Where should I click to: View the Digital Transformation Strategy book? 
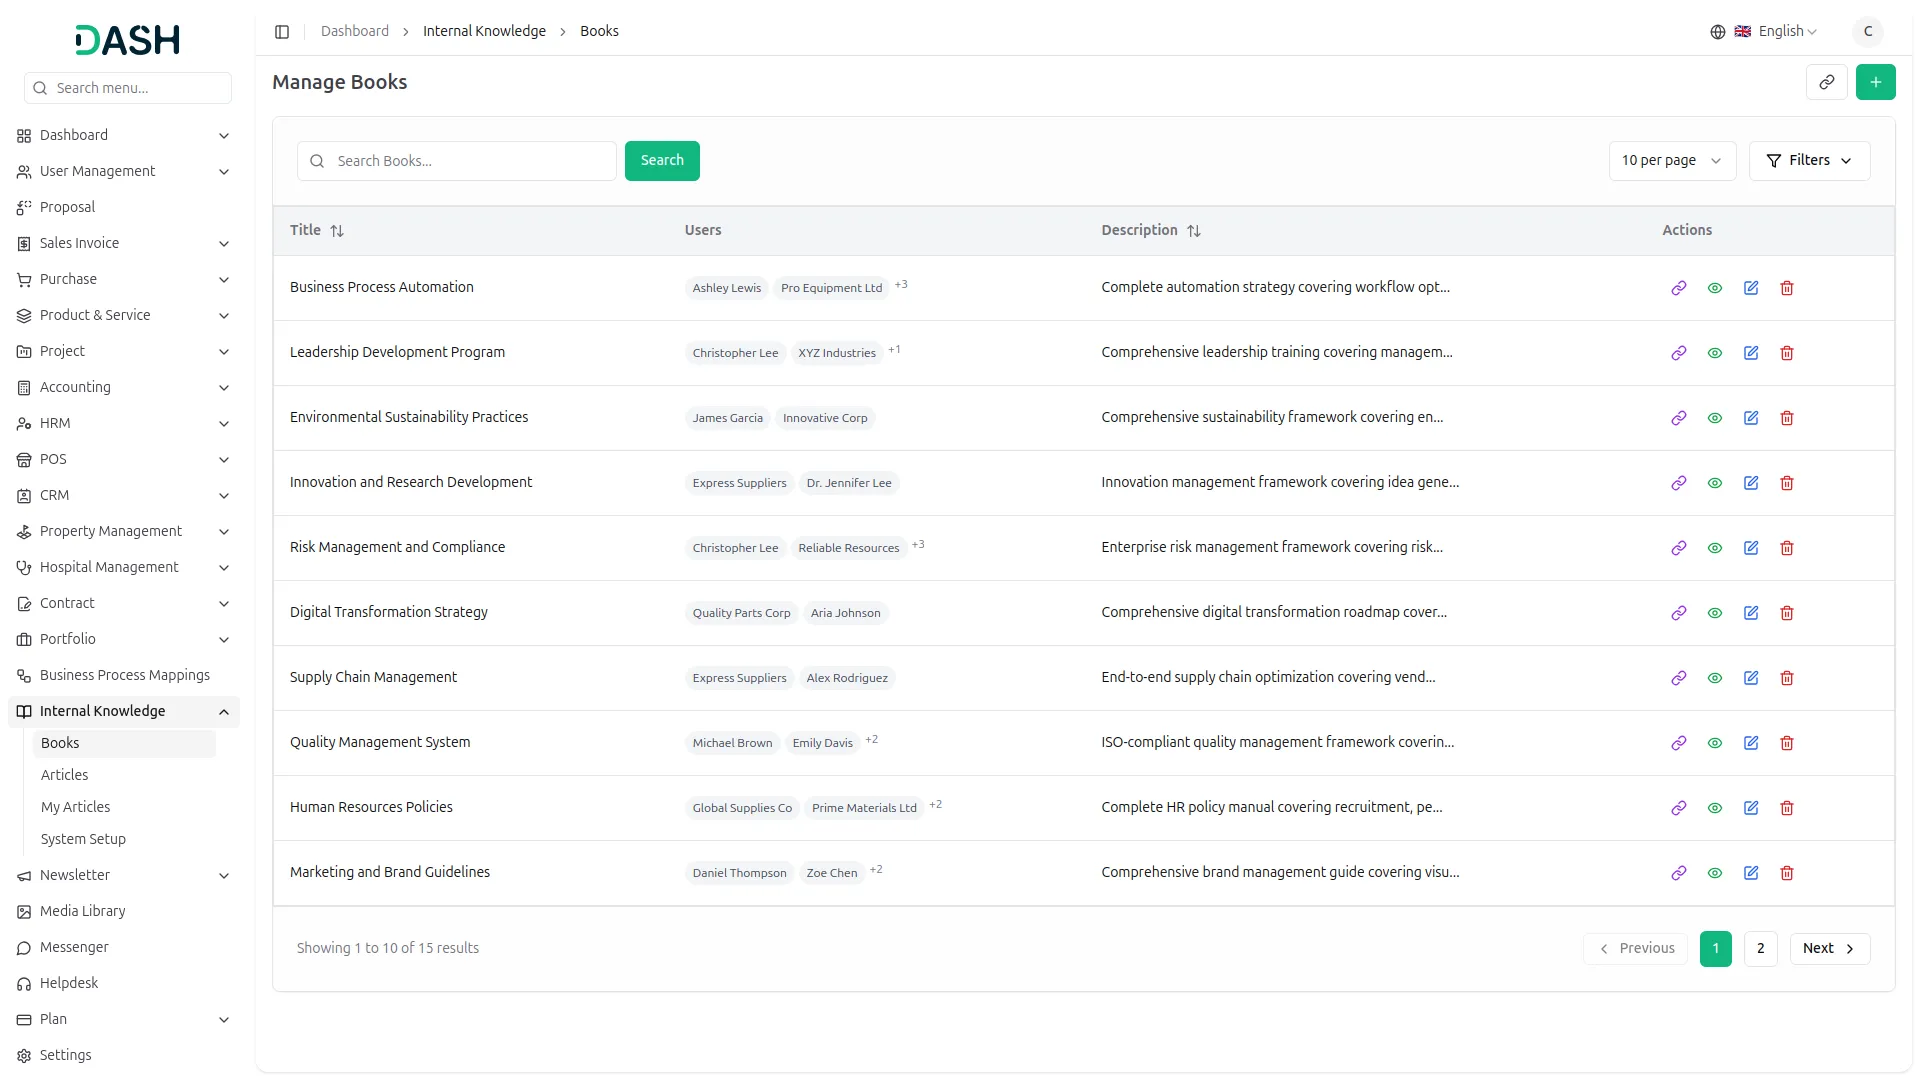point(1715,613)
